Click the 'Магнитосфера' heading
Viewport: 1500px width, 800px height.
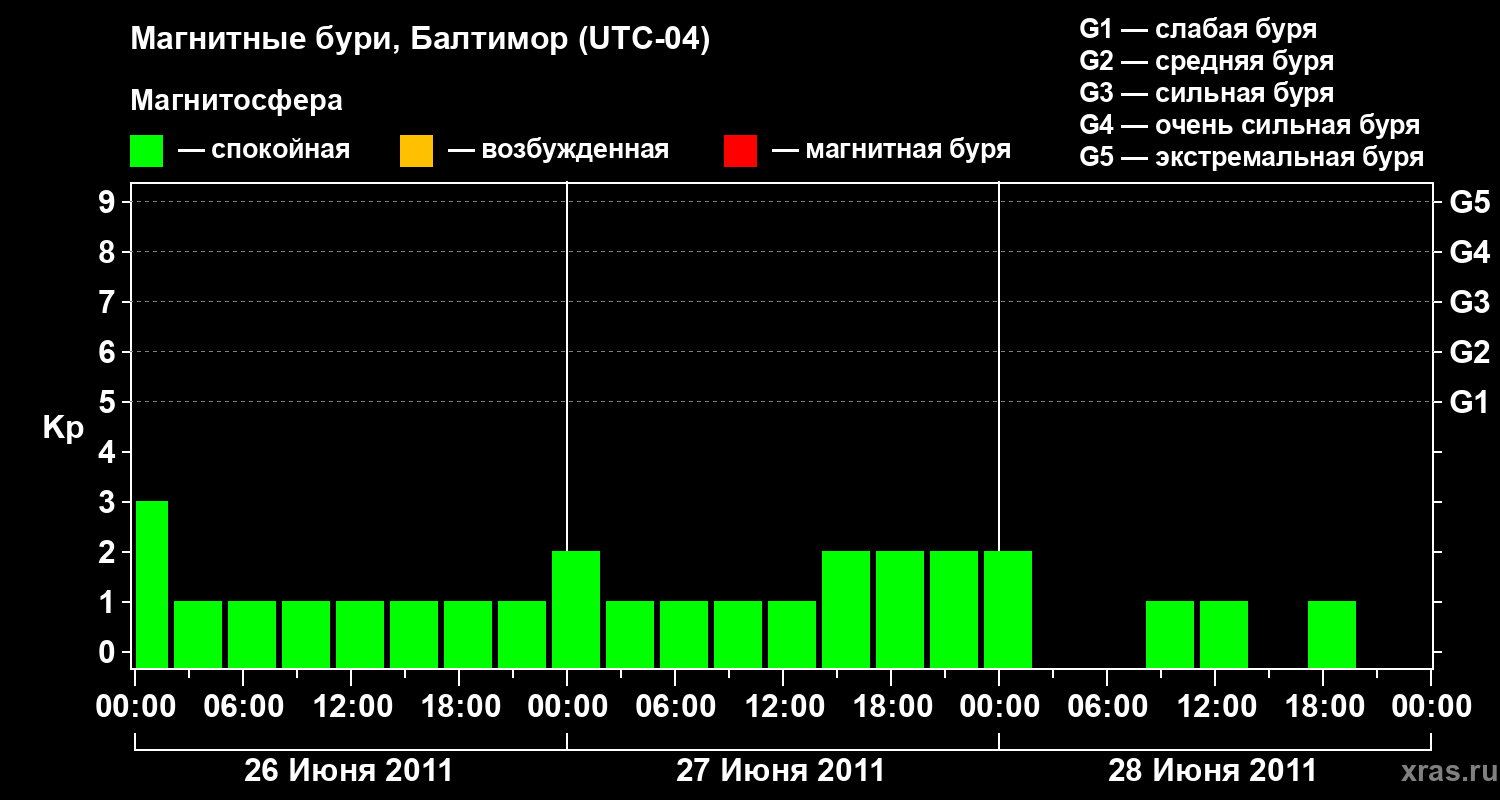click(x=237, y=101)
